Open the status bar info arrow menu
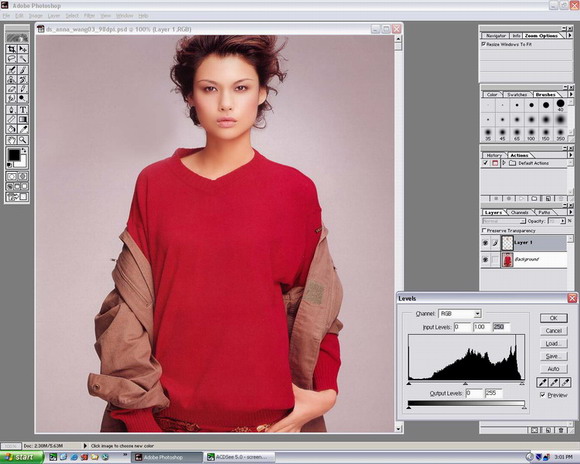This screenshot has width=580, height=464. (85, 446)
